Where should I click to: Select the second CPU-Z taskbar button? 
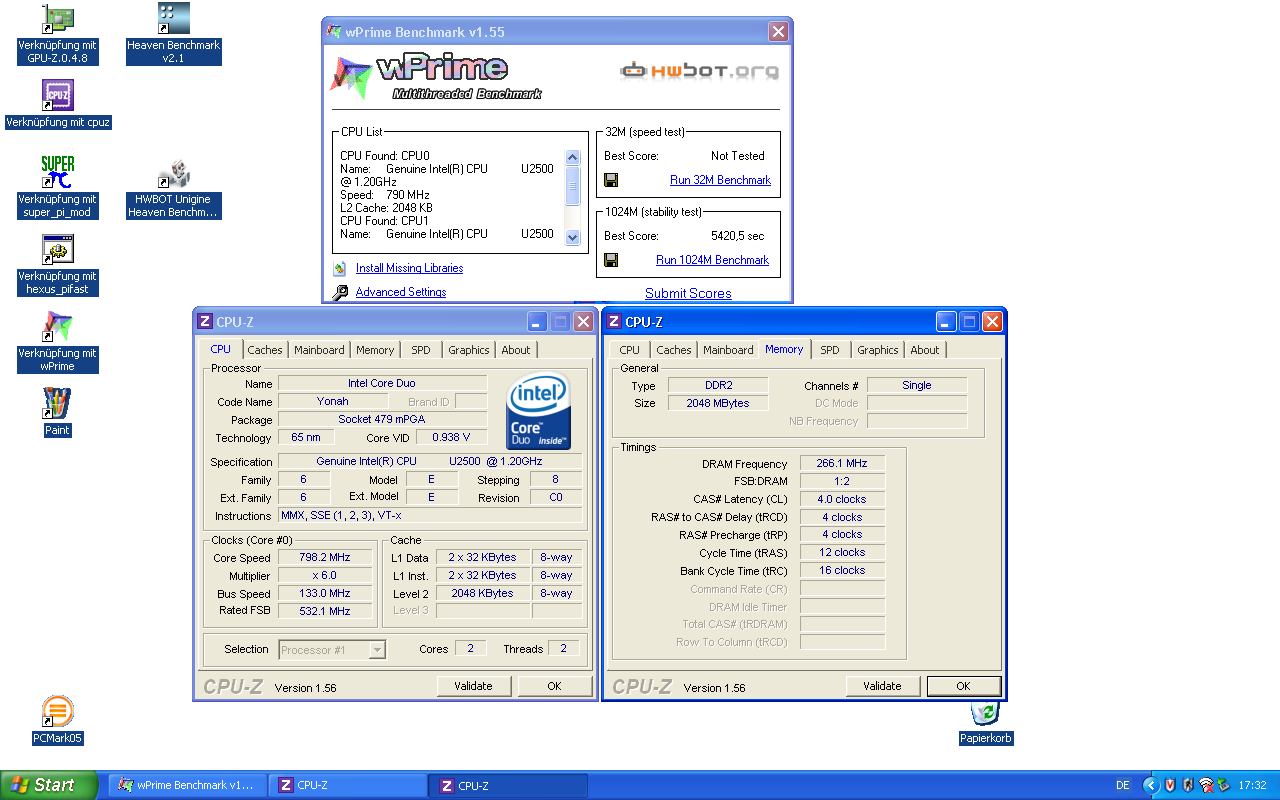tap(508, 785)
